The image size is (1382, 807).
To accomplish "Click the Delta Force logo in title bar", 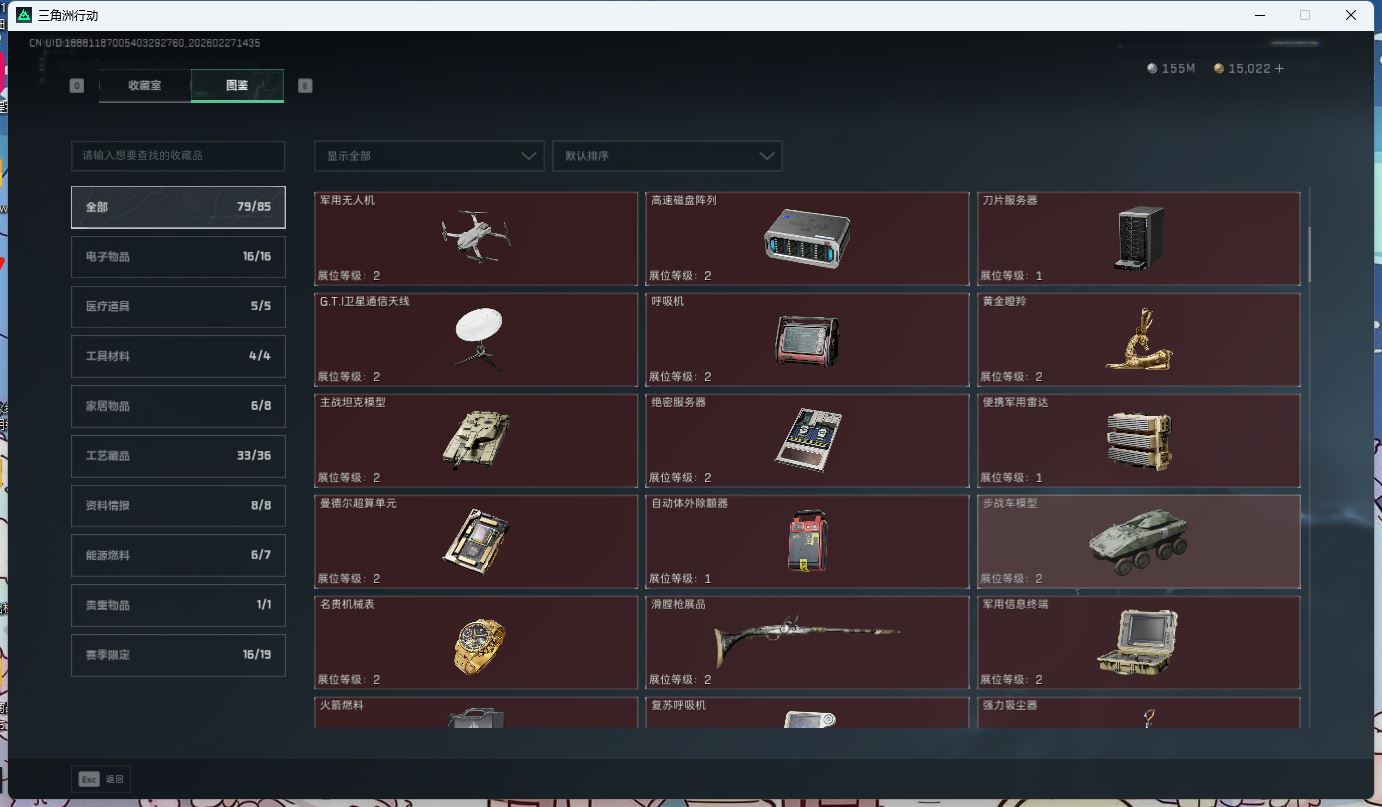I will coord(22,15).
